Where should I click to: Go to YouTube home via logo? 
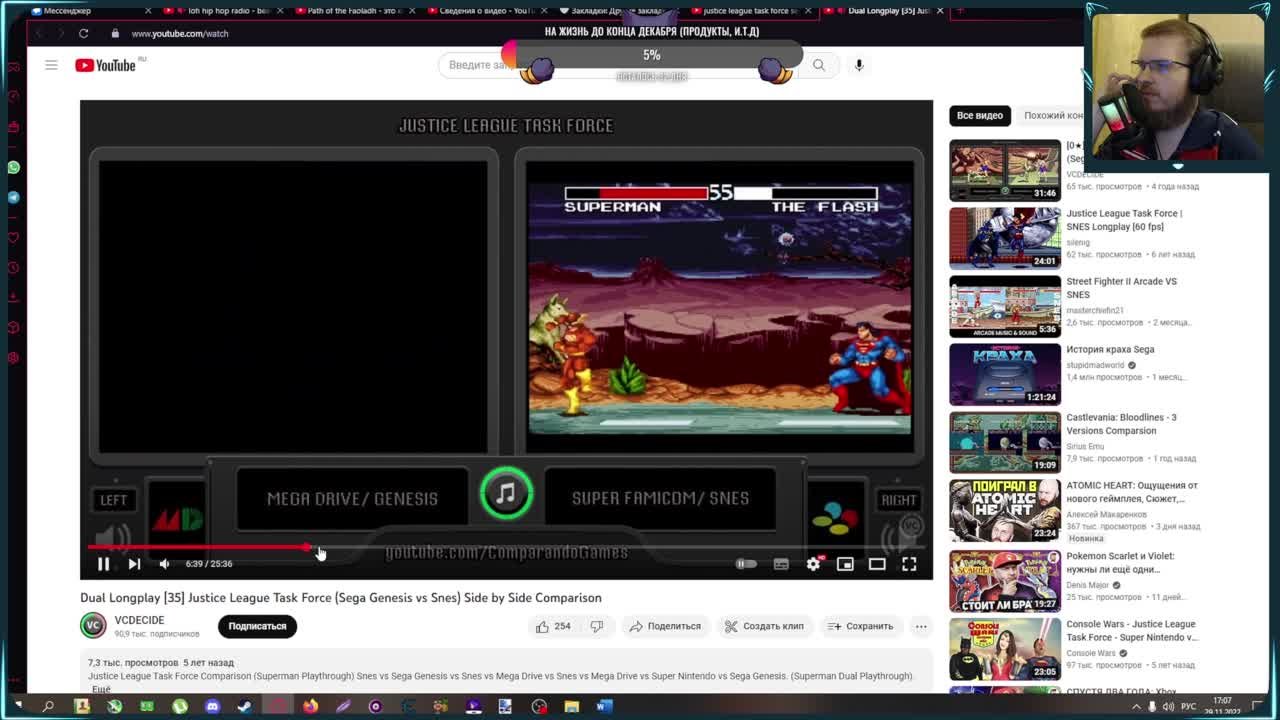tap(106, 65)
